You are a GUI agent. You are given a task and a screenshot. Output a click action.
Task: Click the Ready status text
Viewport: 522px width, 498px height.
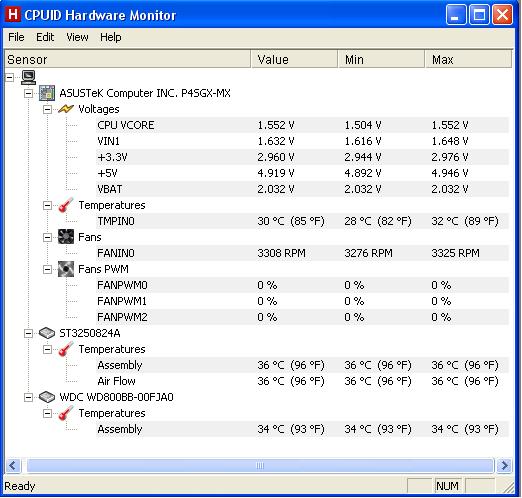pos(20,486)
